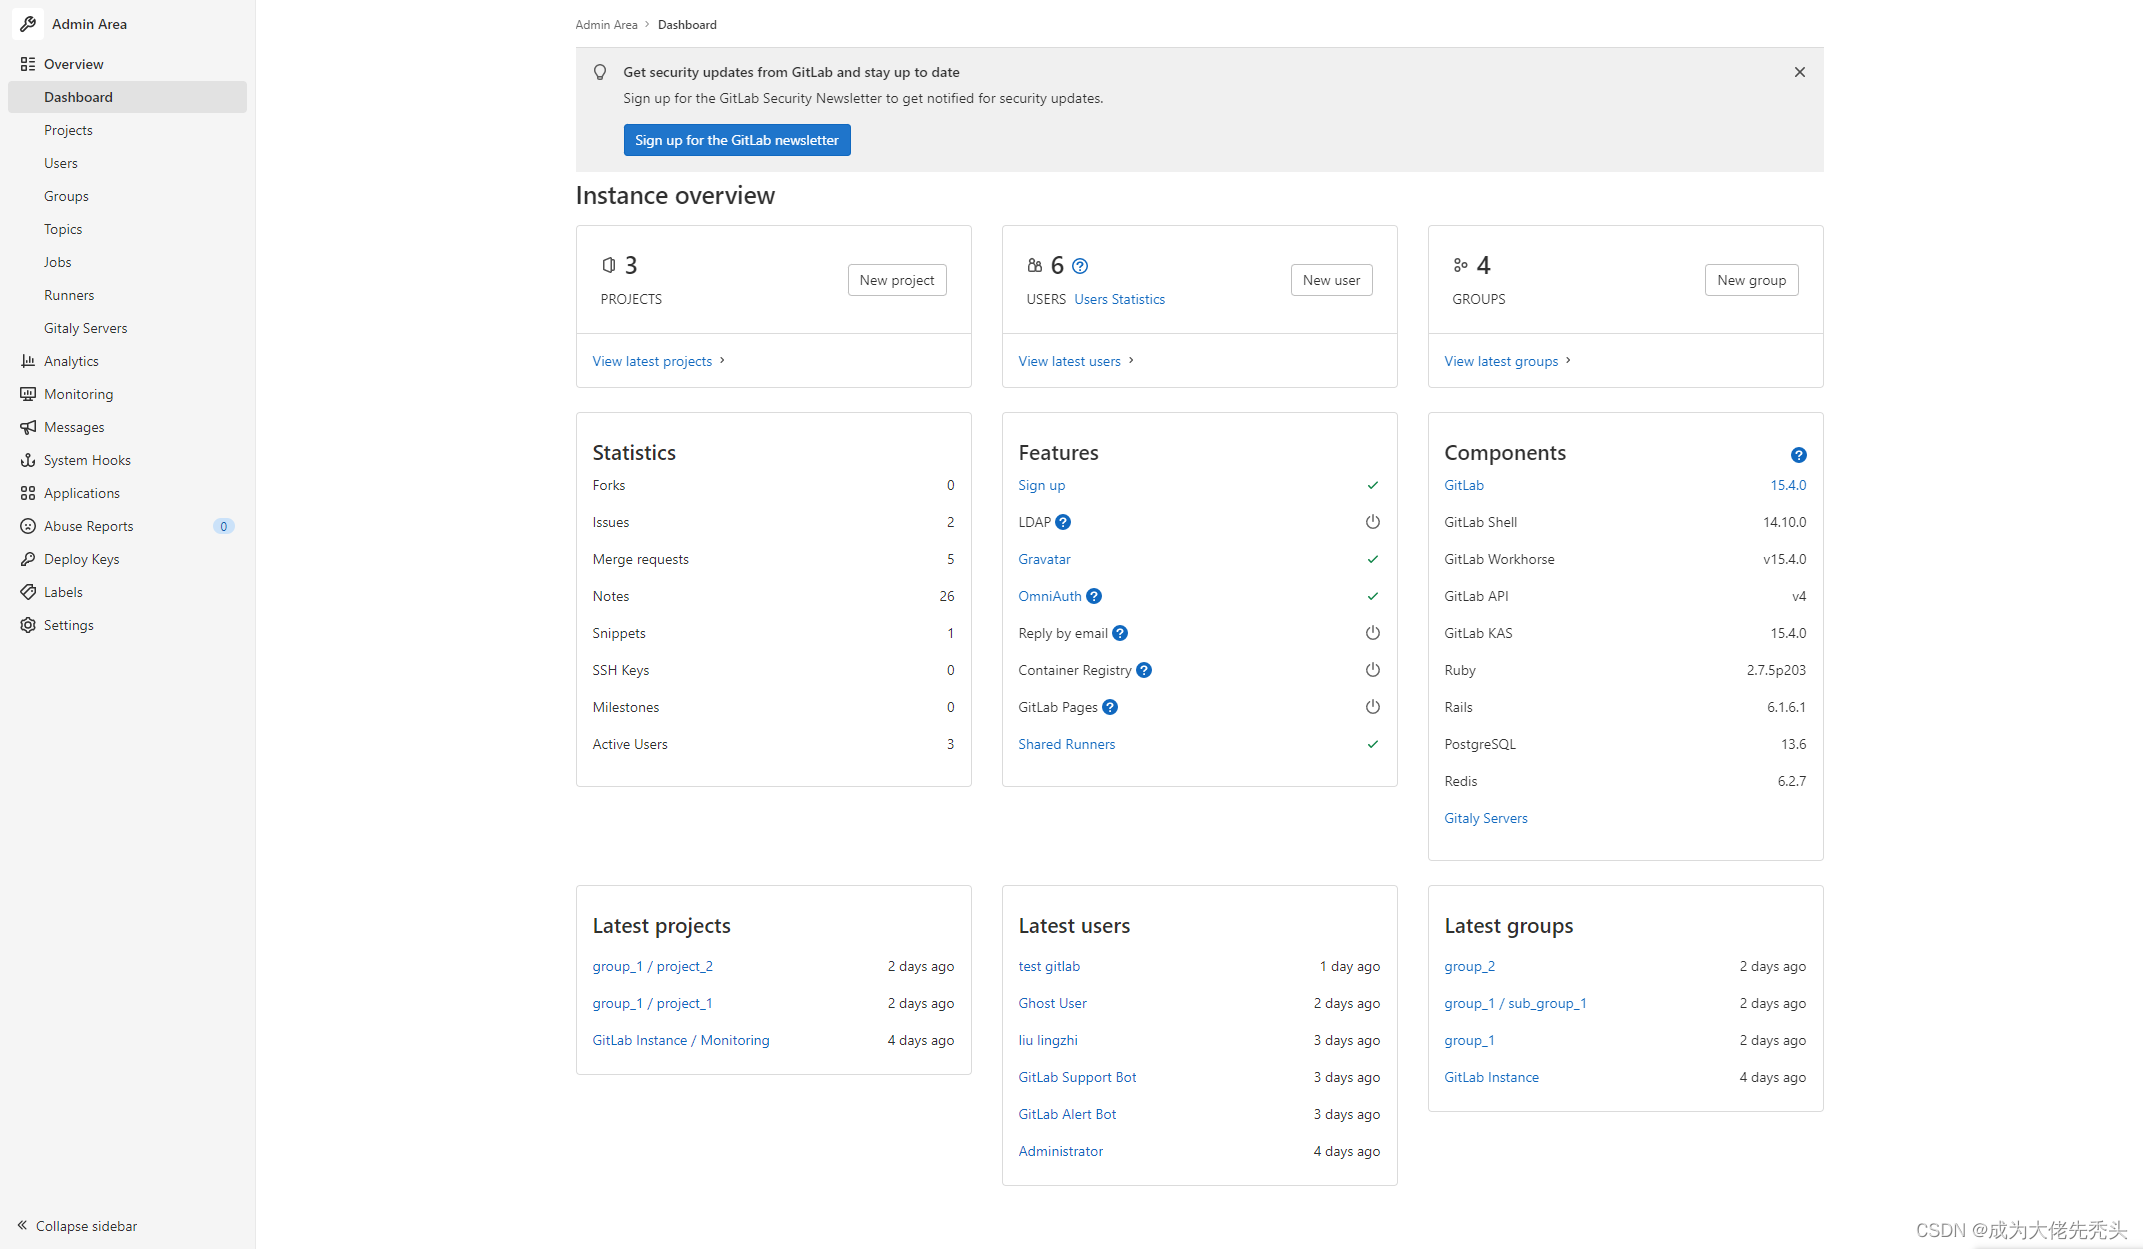Click the Messages megaphone icon
Screen dimensions: 2143x1249
pos(28,427)
